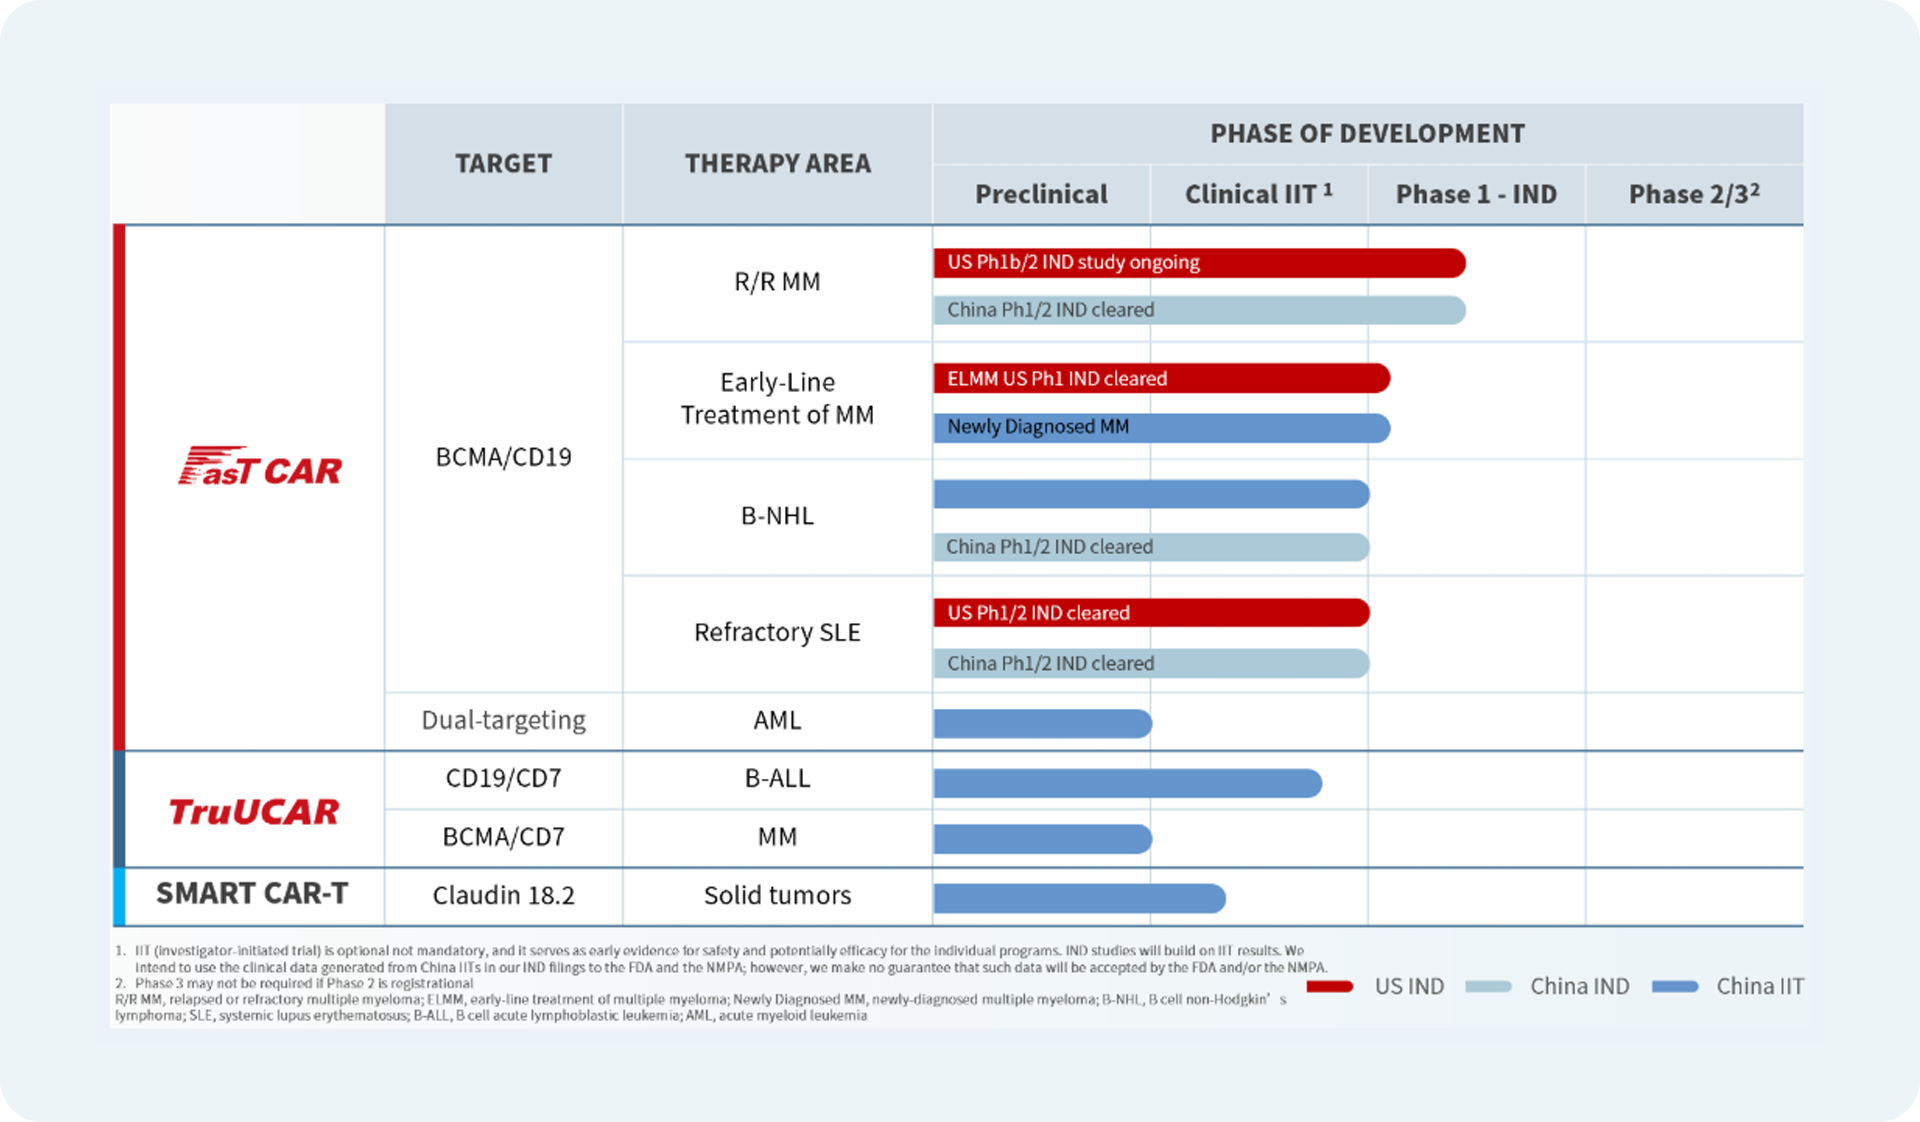Image resolution: width=1920 pixels, height=1122 pixels.
Task: Click footnote 2 about Phase 3
Action: 294,983
